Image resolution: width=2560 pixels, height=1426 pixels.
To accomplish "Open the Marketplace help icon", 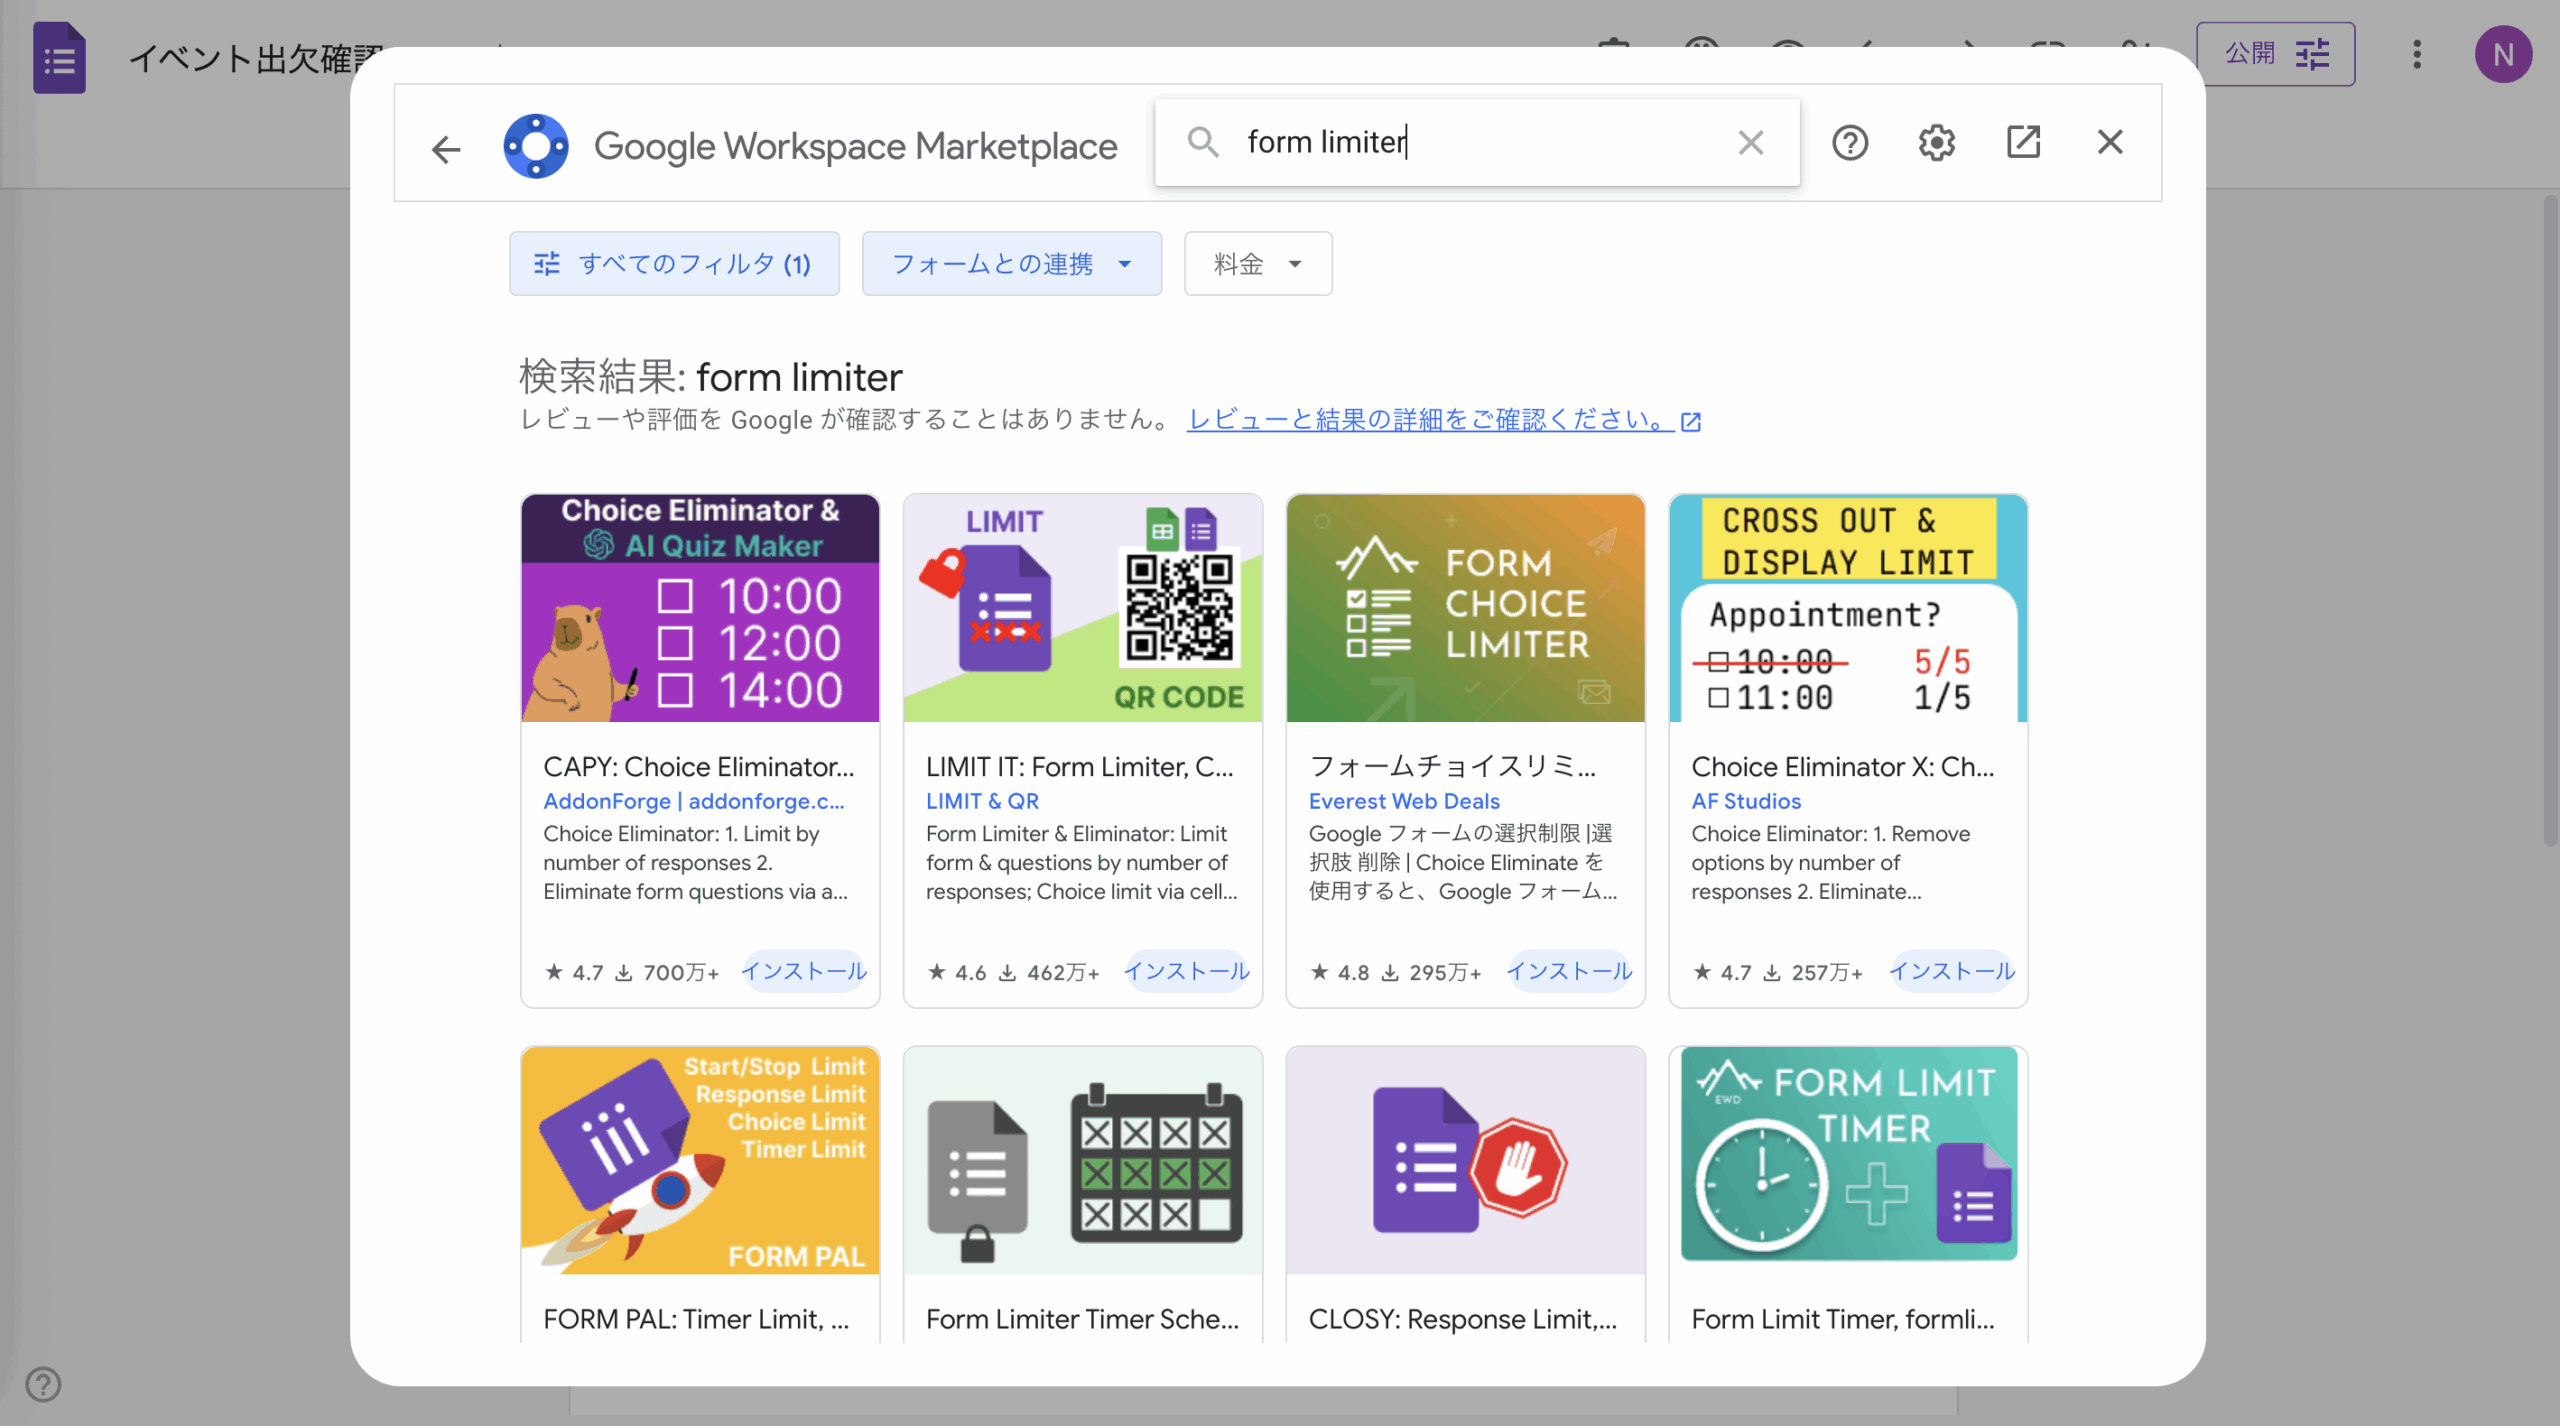I will (1850, 143).
